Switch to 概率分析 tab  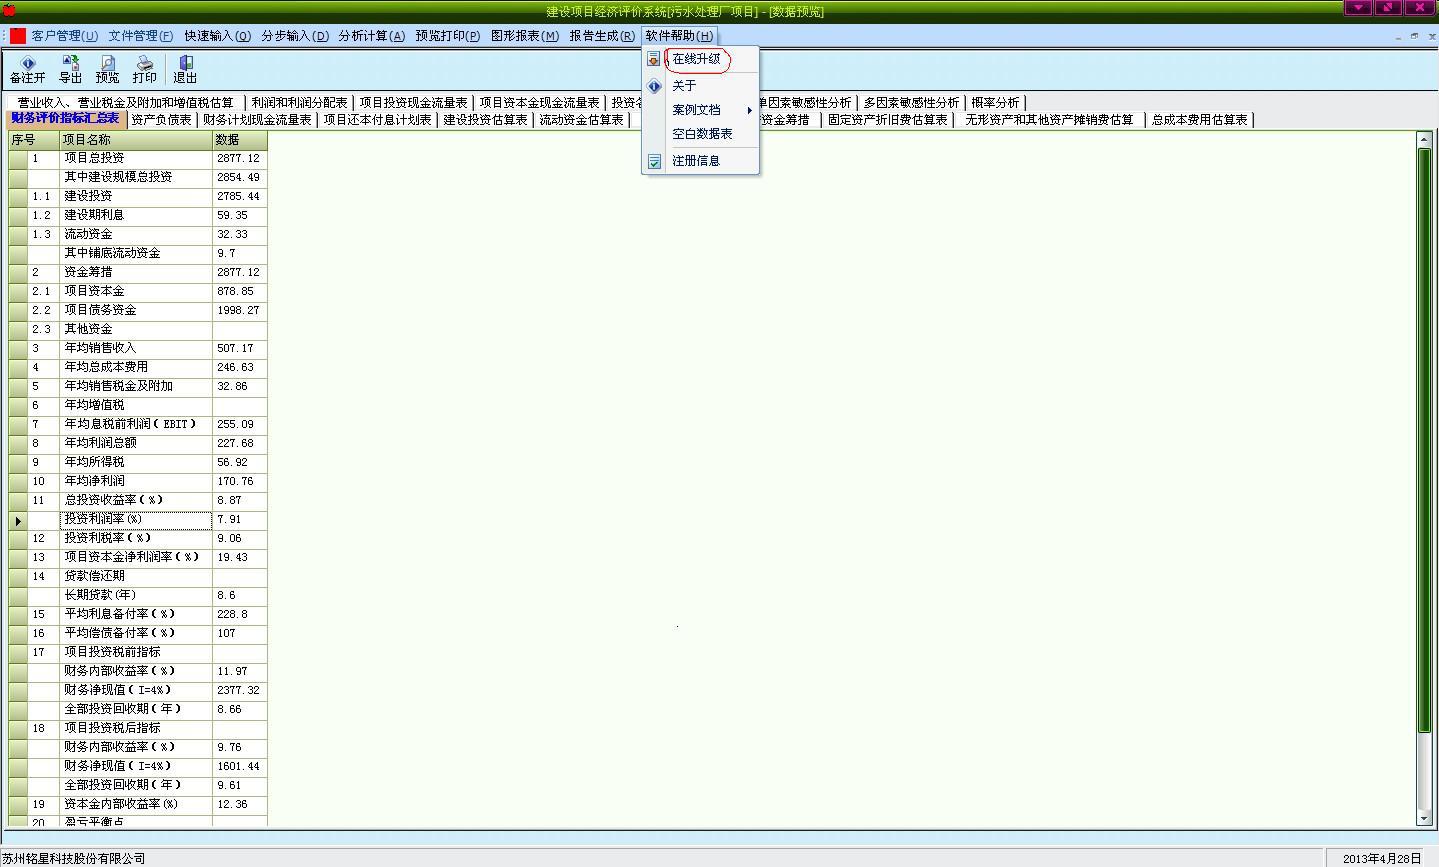click(996, 103)
